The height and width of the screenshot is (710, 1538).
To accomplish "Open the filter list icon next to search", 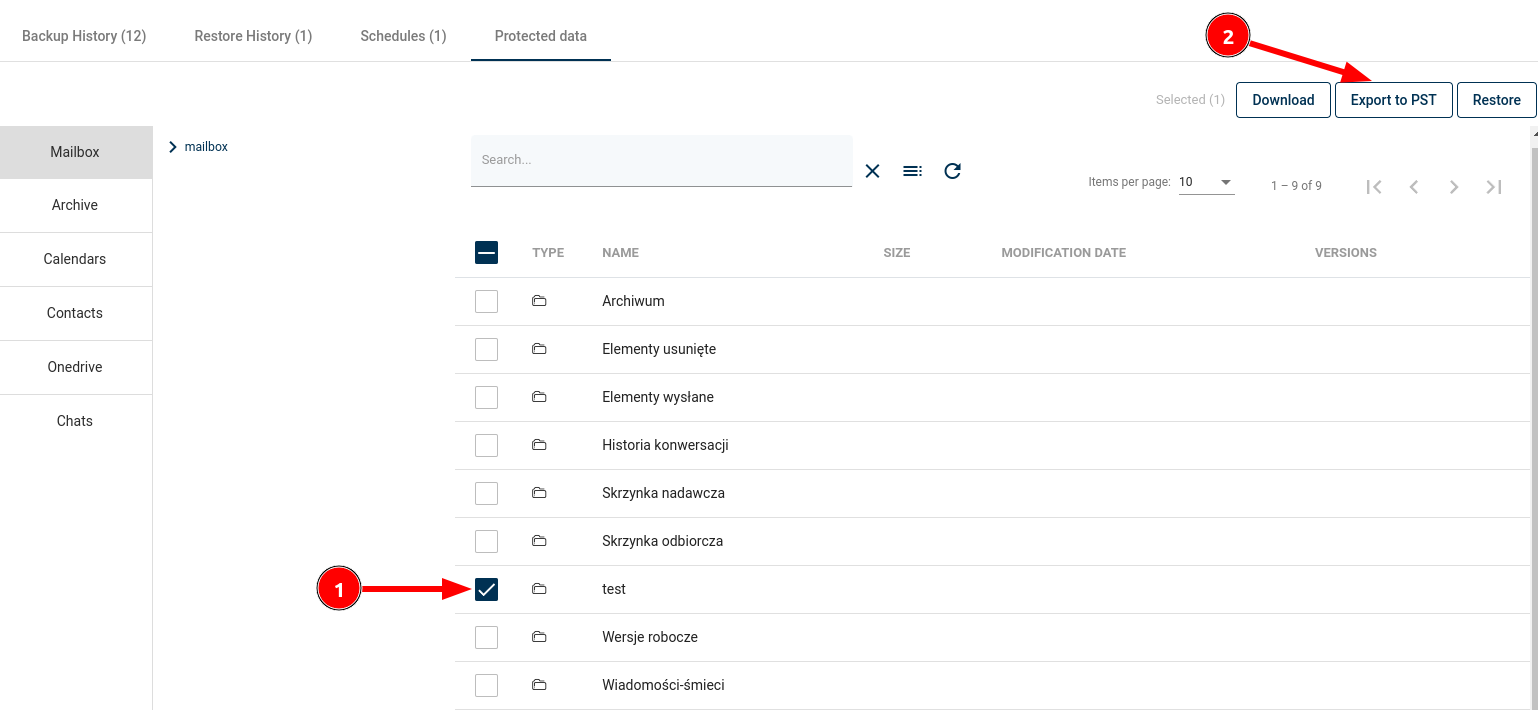I will [912, 171].
